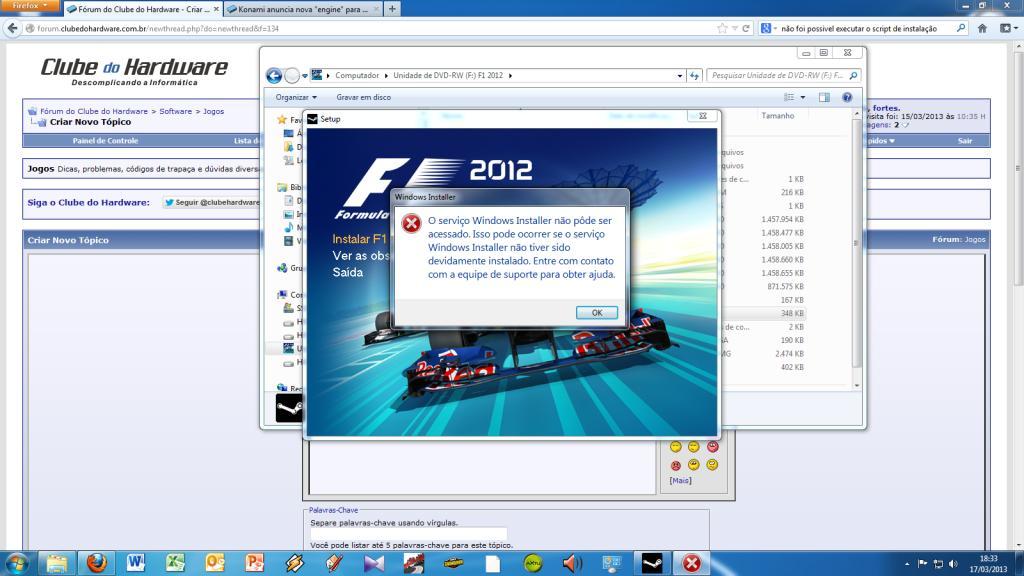The height and width of the screenshot is (576, 1024).
Task: Open Explorer help question mark icon
Action: [x=847, y=97]
